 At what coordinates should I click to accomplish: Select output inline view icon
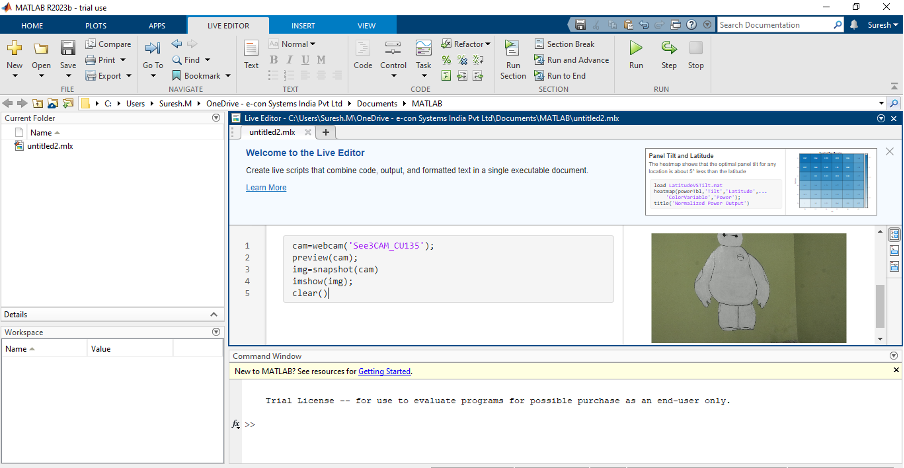click(x=895, y=250)
